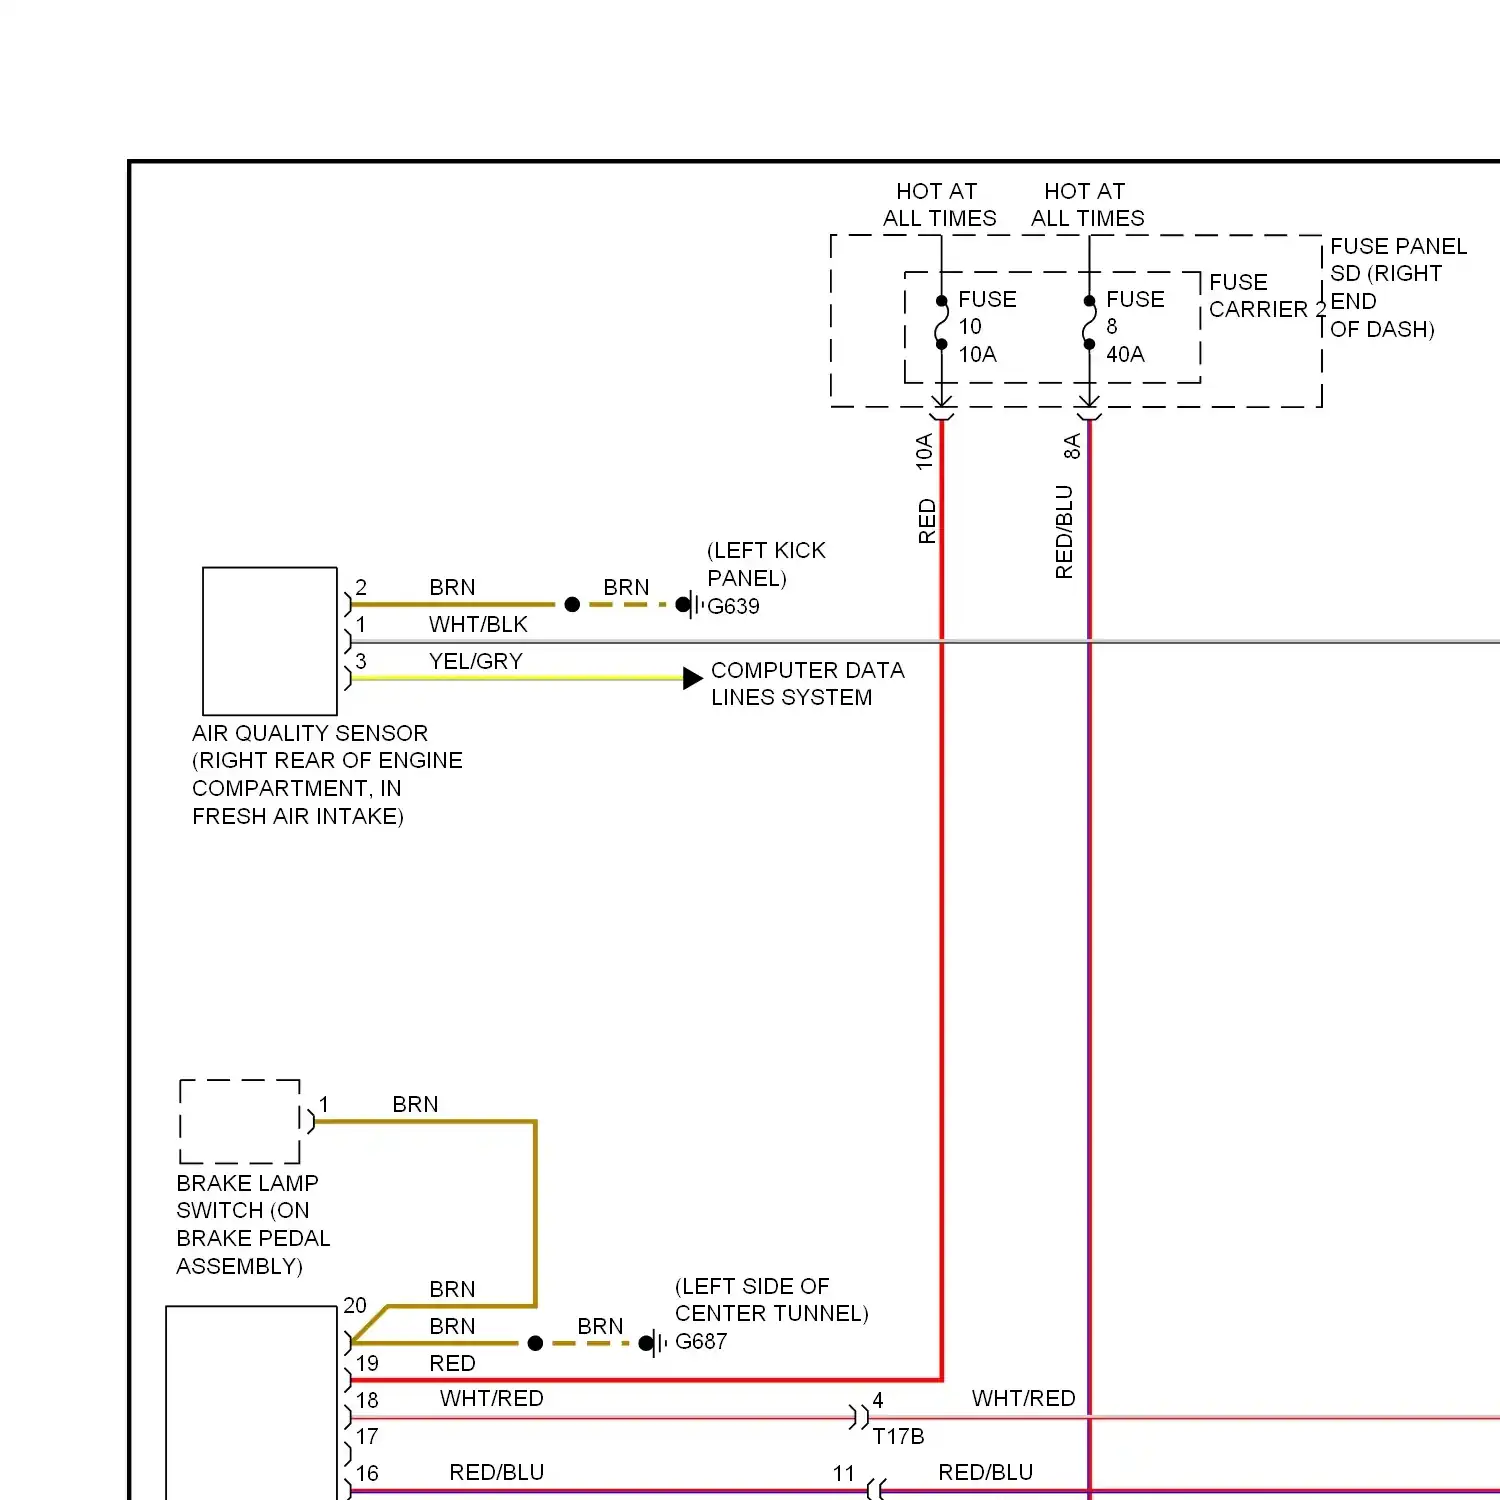This screenshot has height=1500, width=1500.
Task: Click the FUSE PANEL SD description
Action: pos(1398,288)
